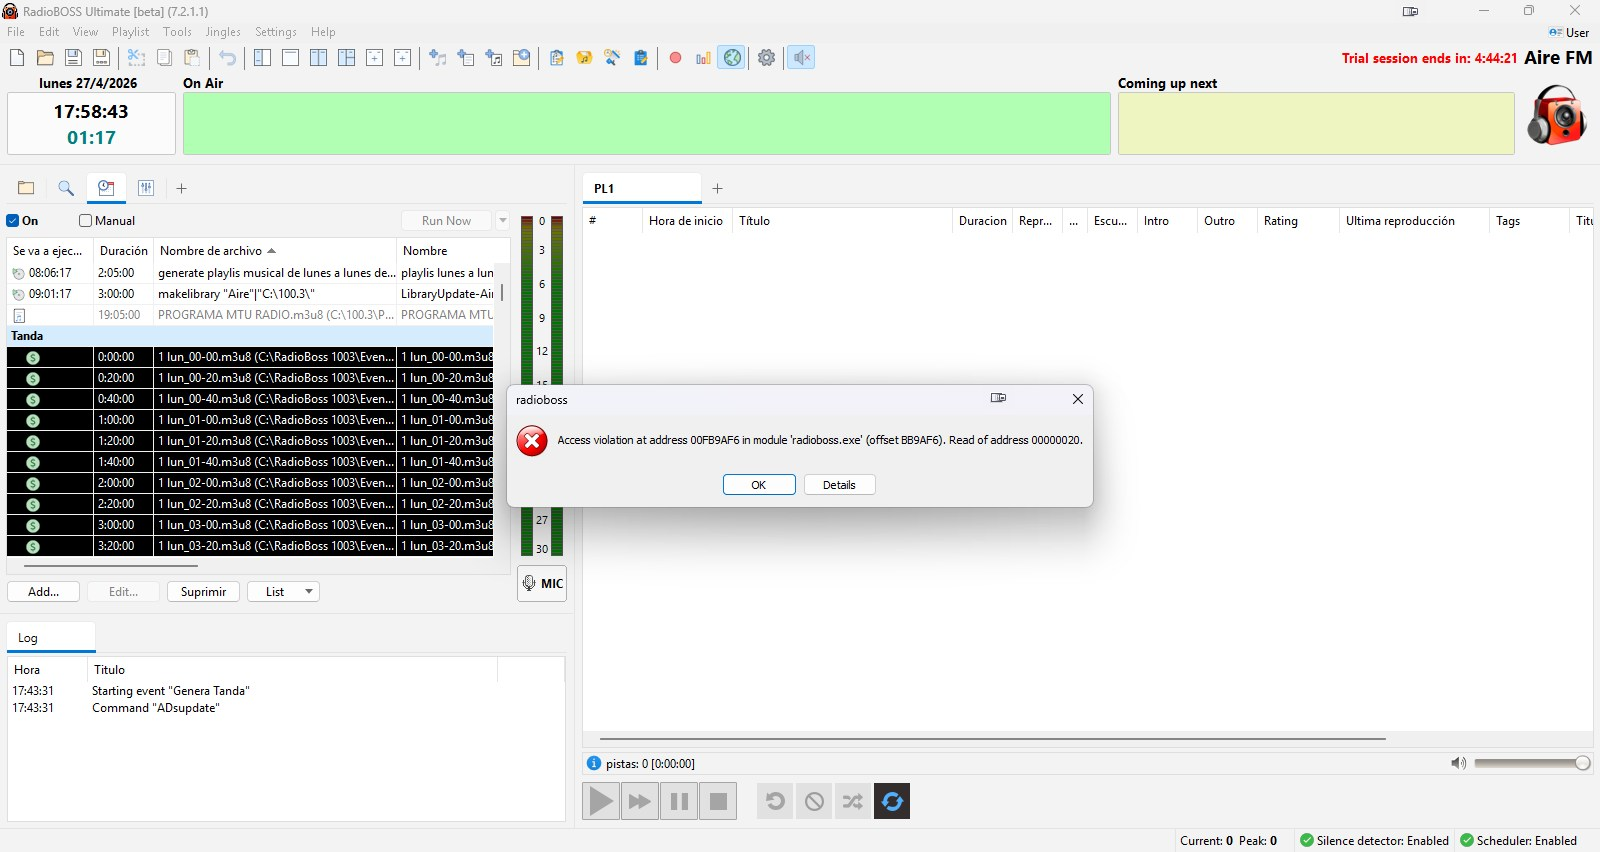Click Details in the access violation dialog

(839, 485)
